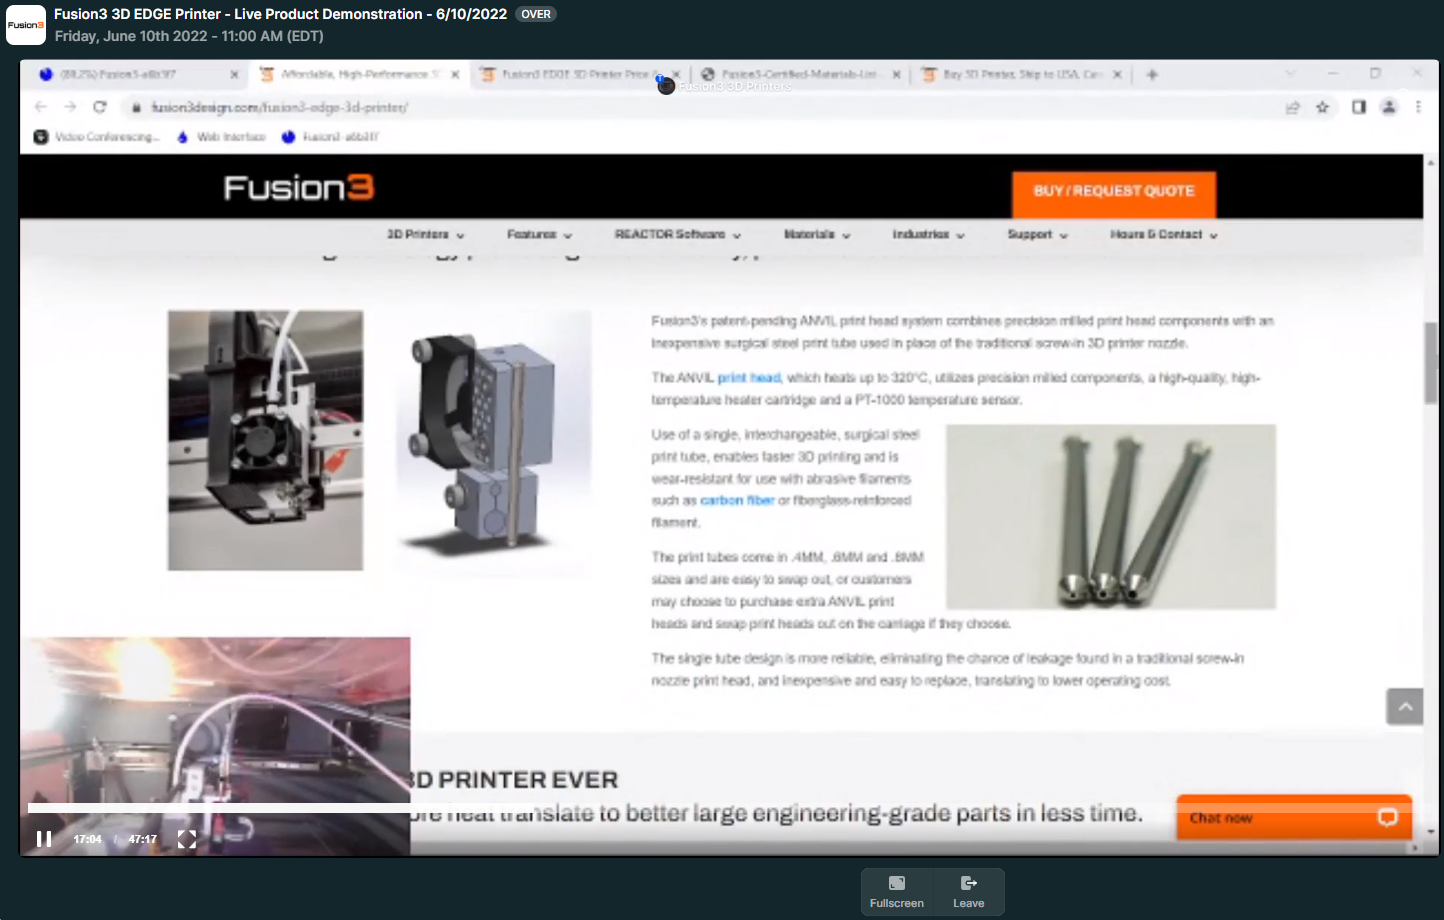Image resolution: width=1444 pixels, height=920 pixels.
Task: Reload the page with refresh icon
Action: [x=99, y=107]
